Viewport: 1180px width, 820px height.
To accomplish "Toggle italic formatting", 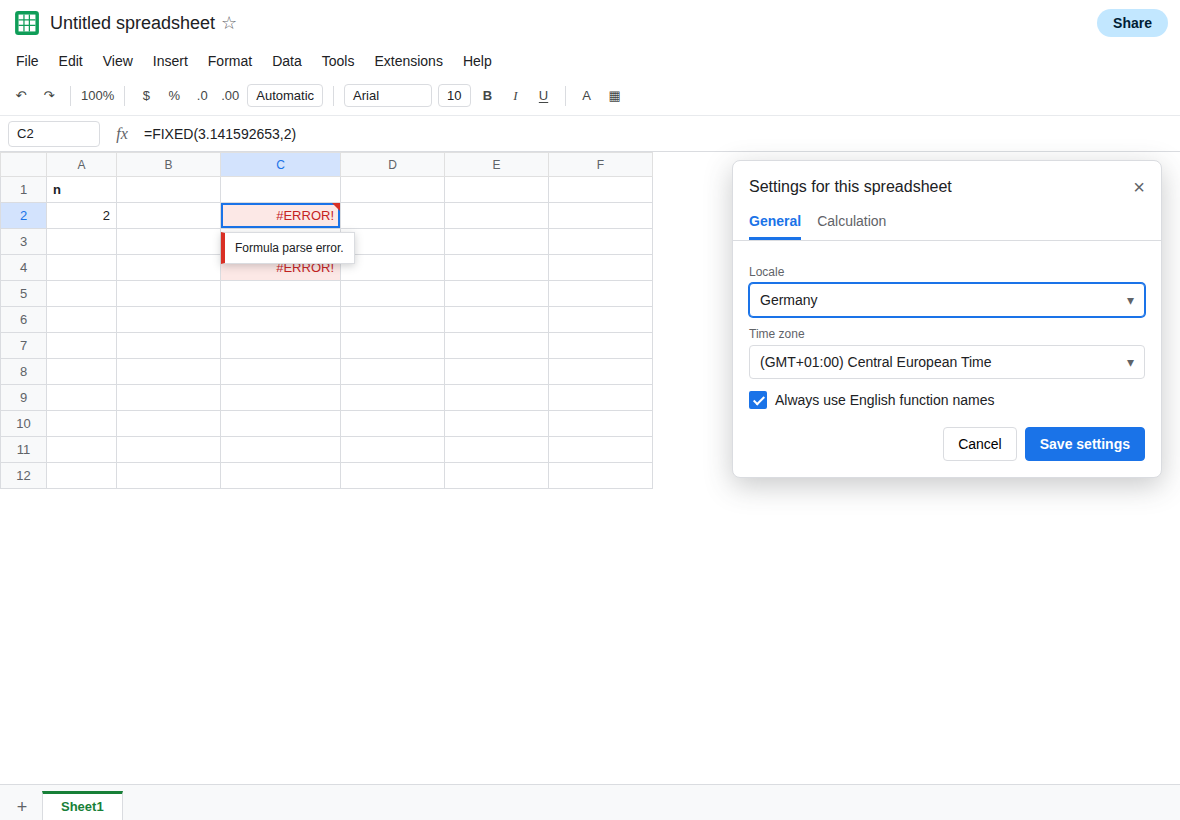I will tap(515, 96).
